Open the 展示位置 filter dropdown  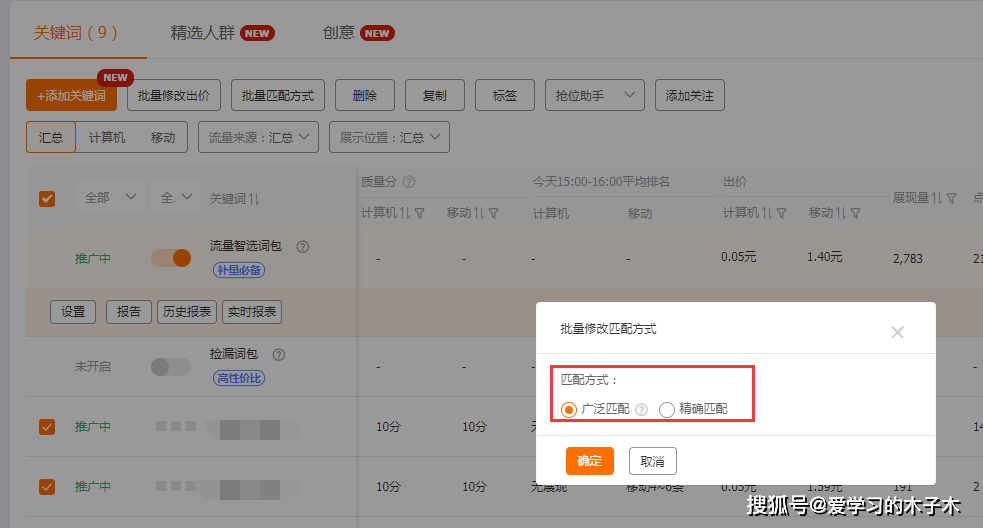click(x=389, y=137)
